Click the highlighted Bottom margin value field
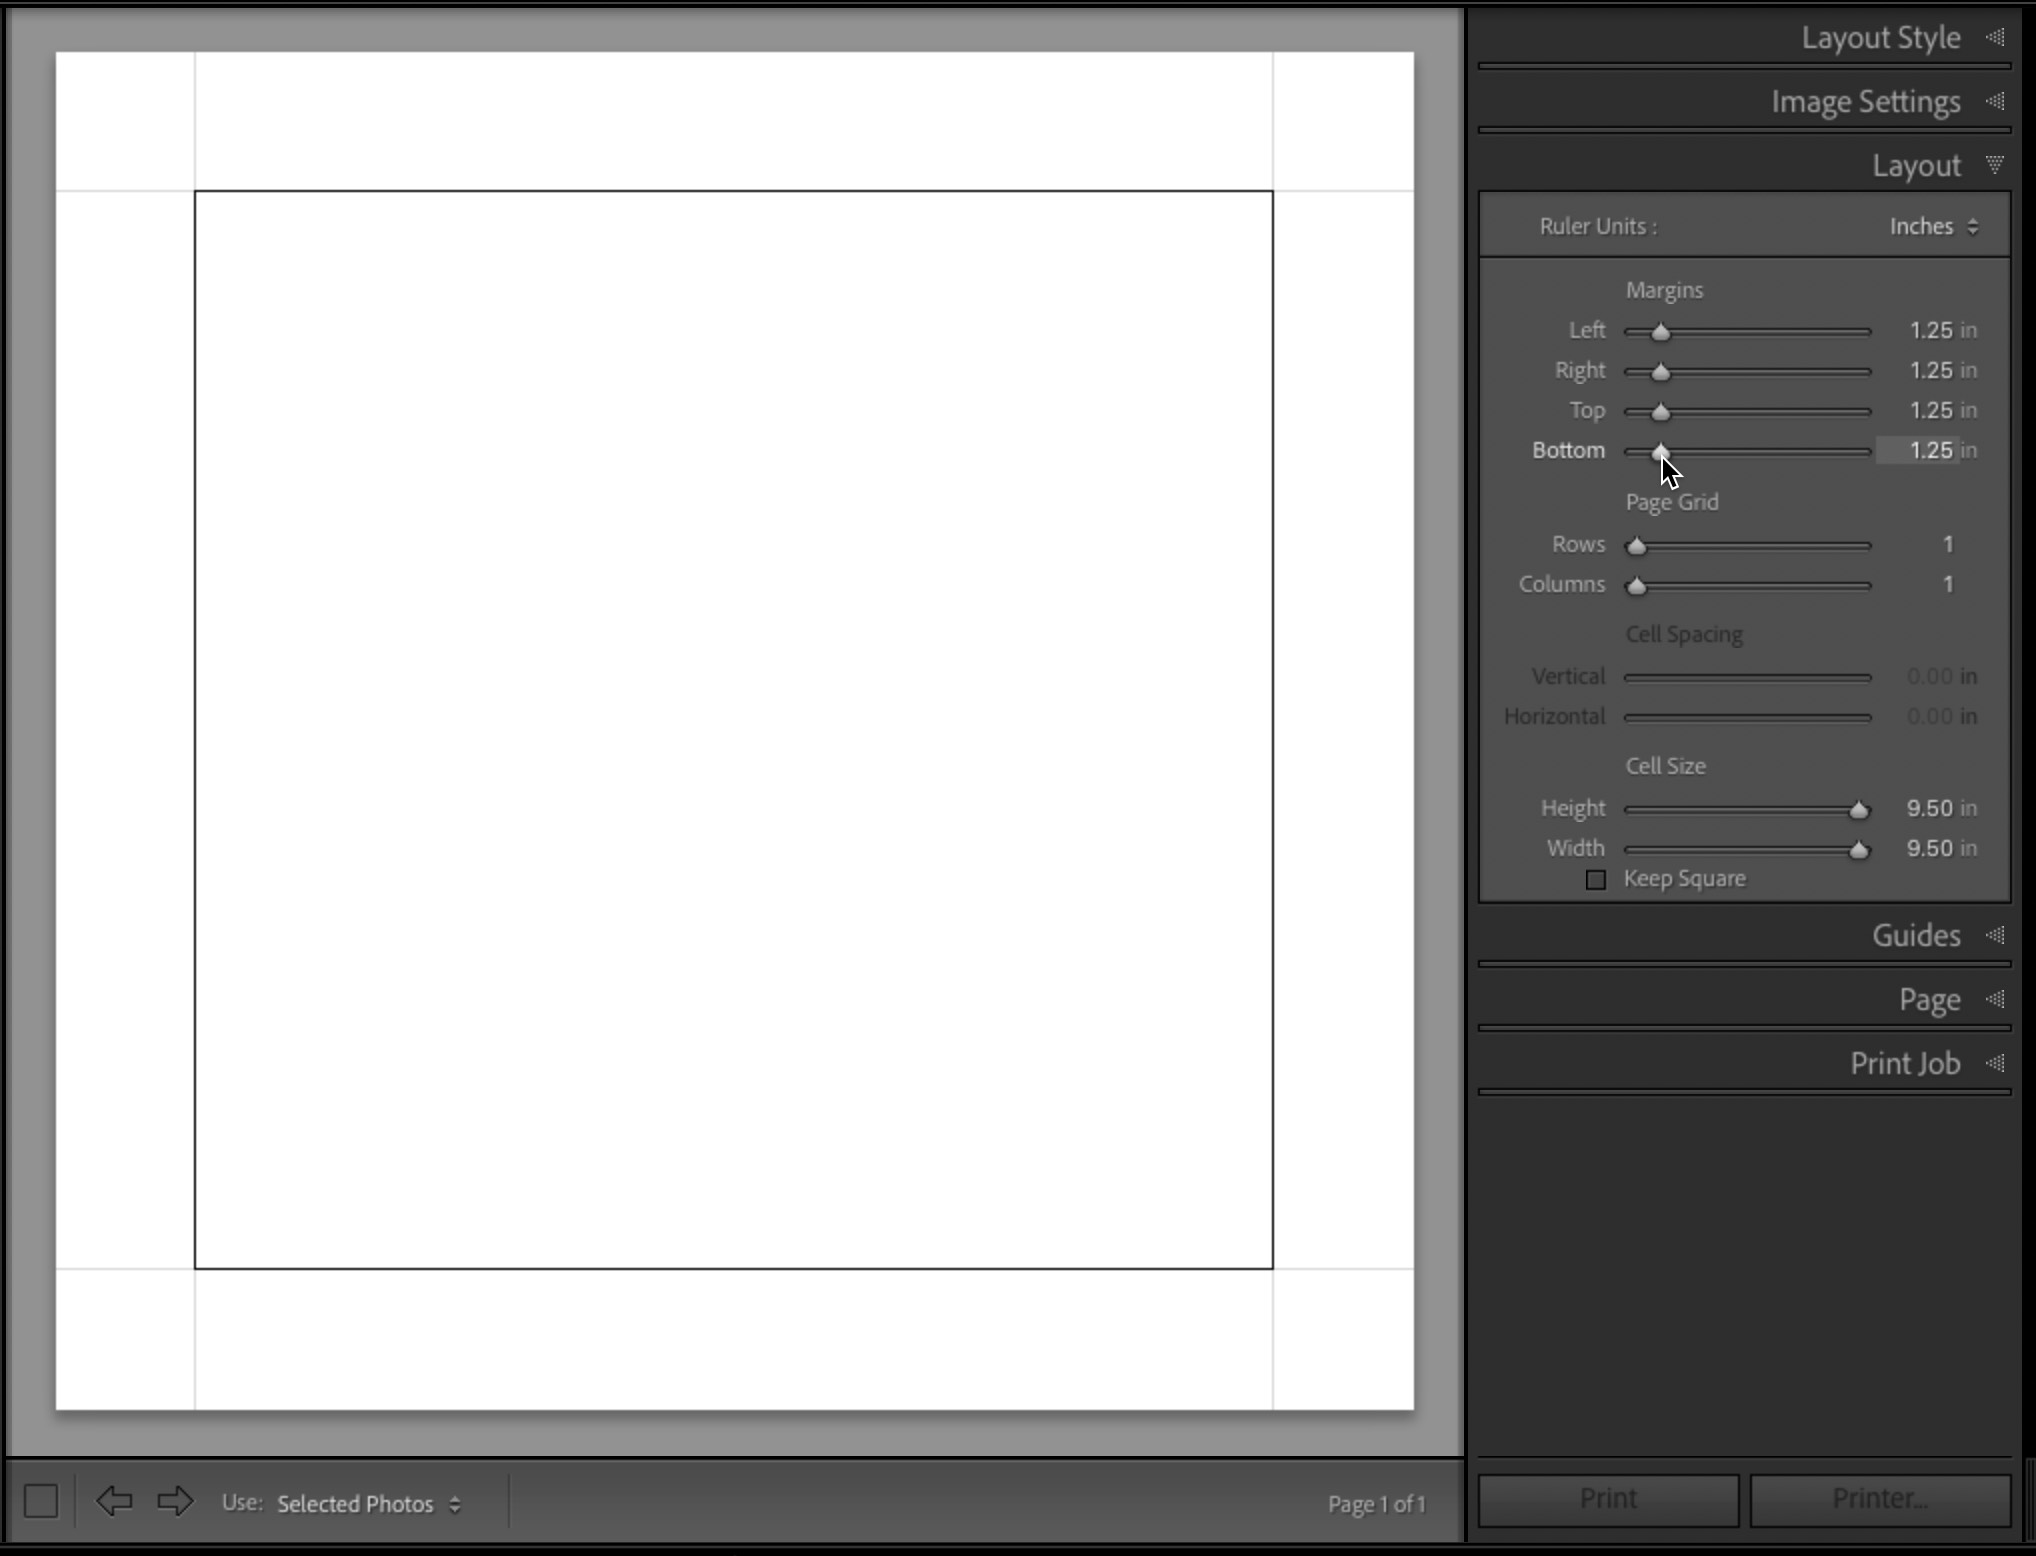This screenshot has width=2036, height=1556. click(x=1929, y=450)
